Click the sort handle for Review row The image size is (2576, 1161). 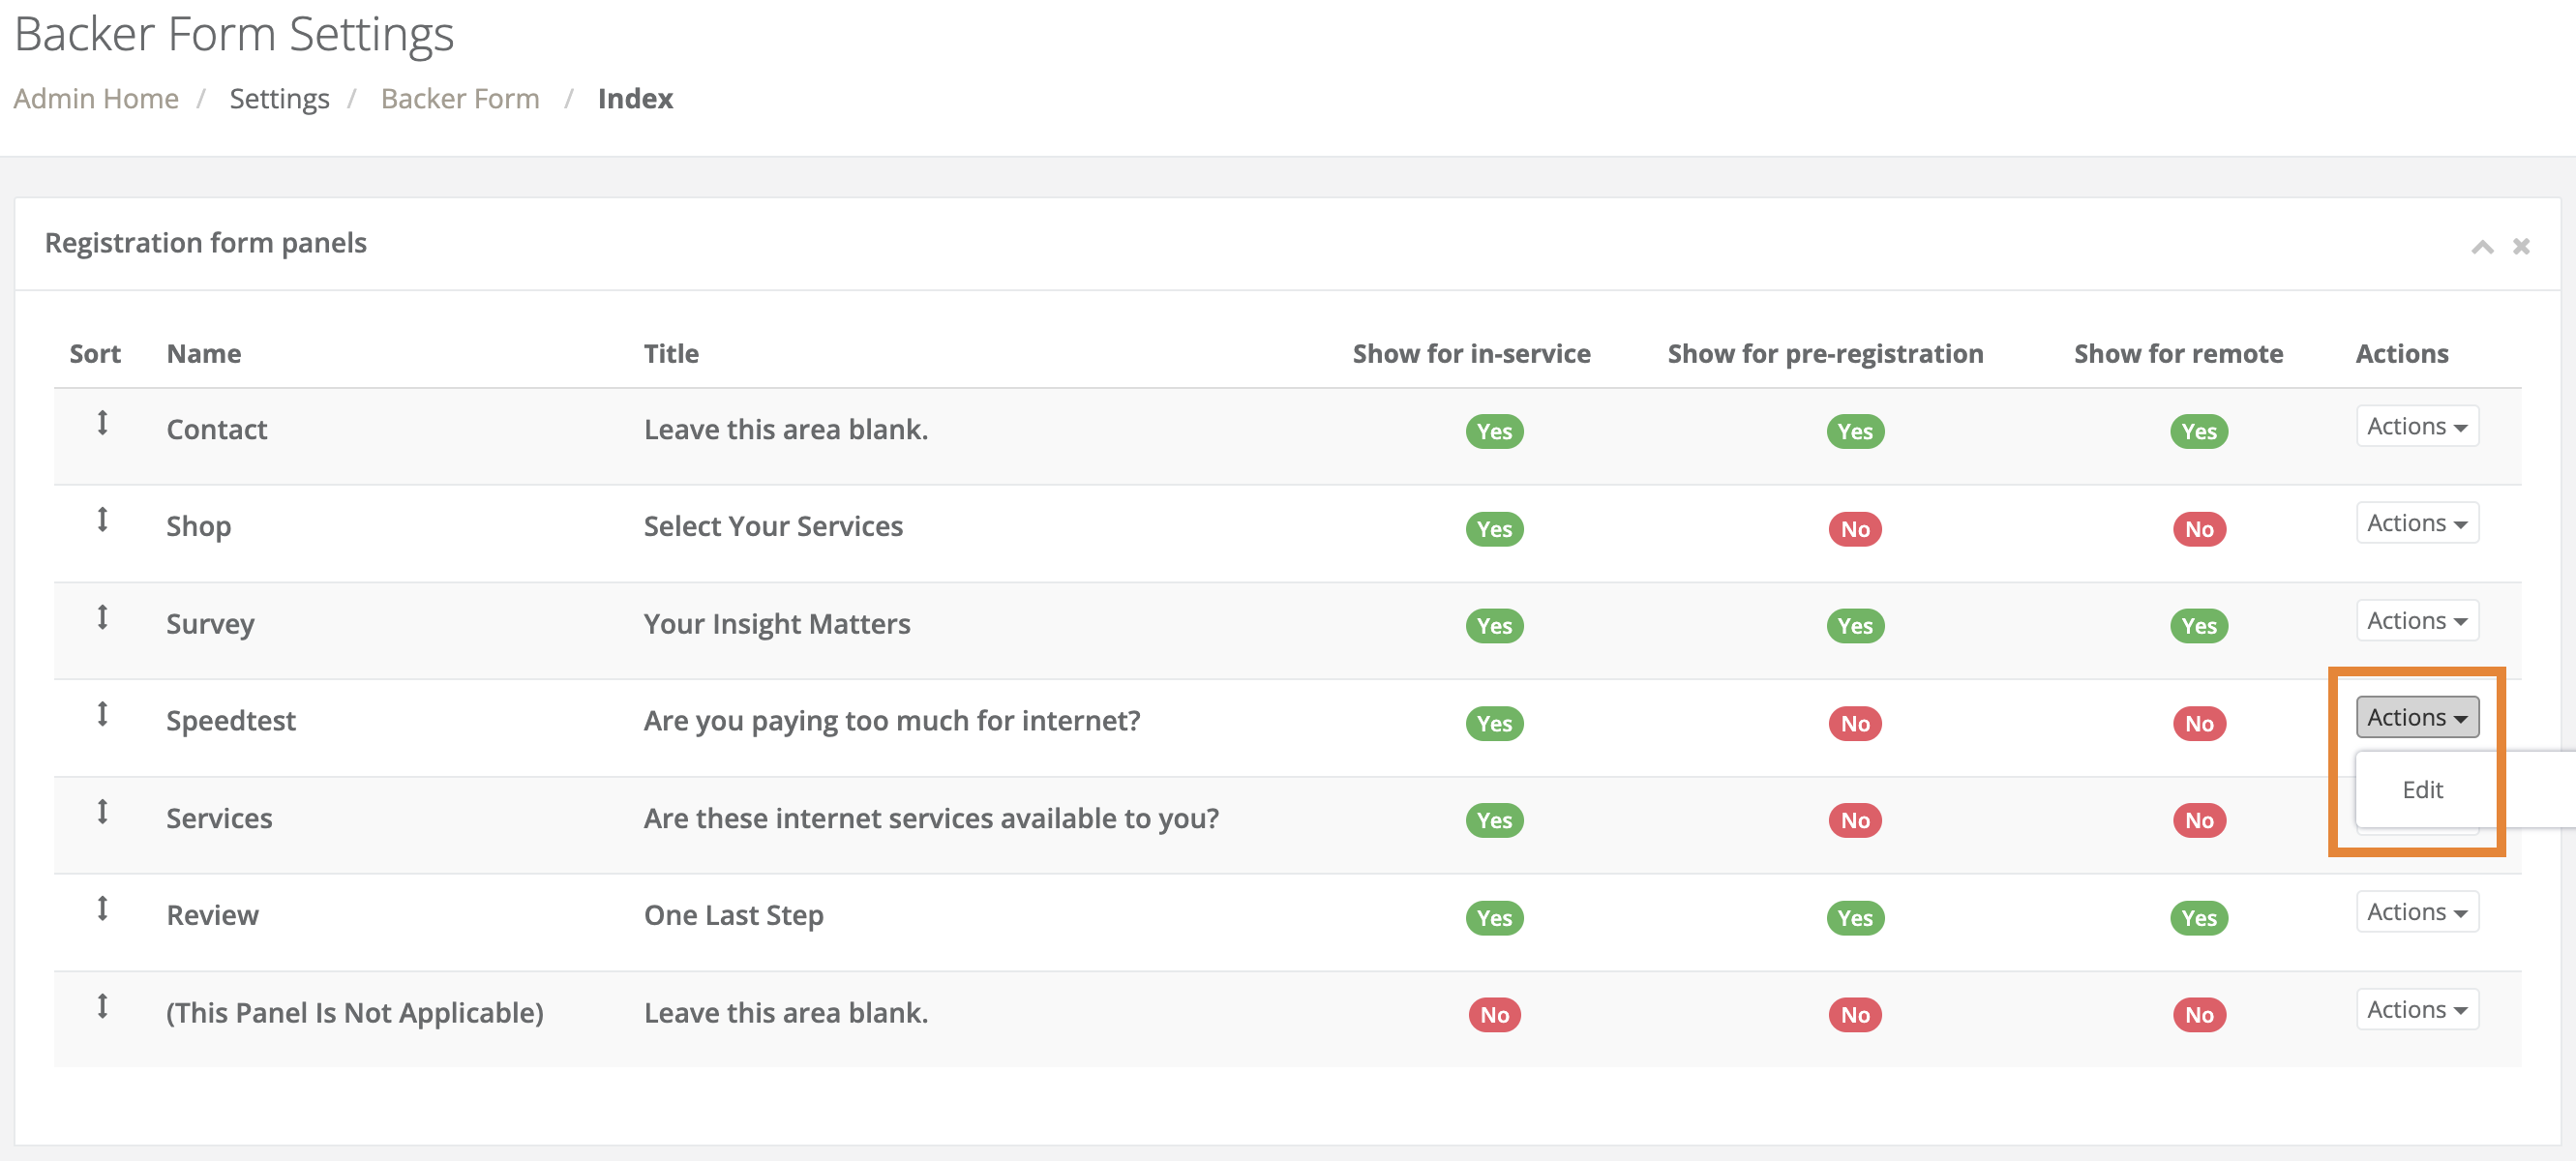click(102, 908)
